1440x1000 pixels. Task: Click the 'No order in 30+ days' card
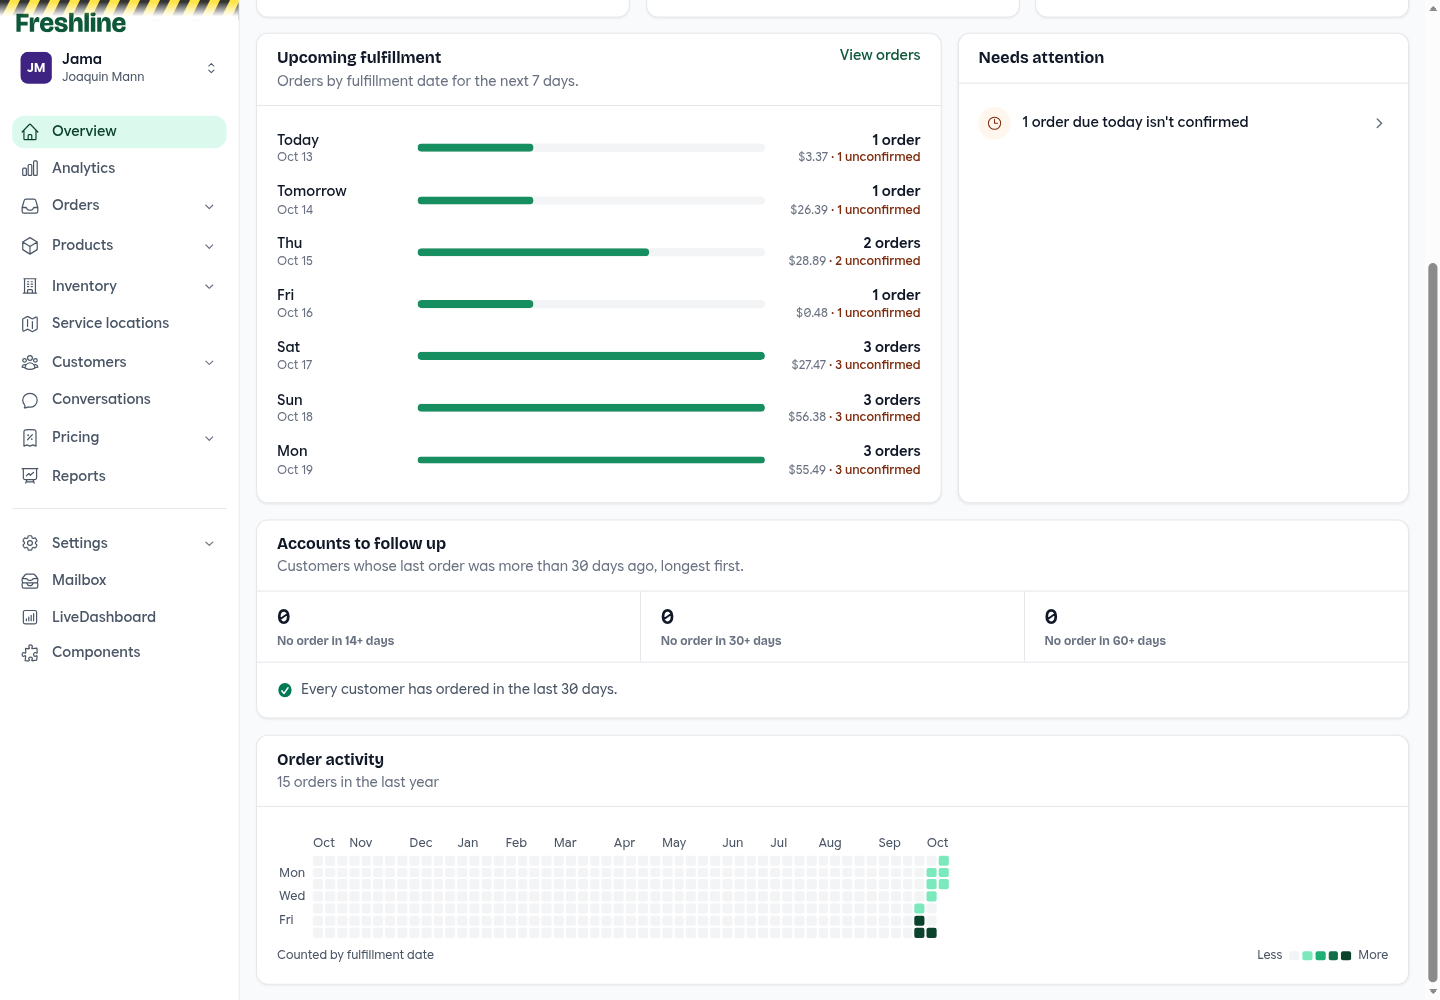click(x=832, y=627)
